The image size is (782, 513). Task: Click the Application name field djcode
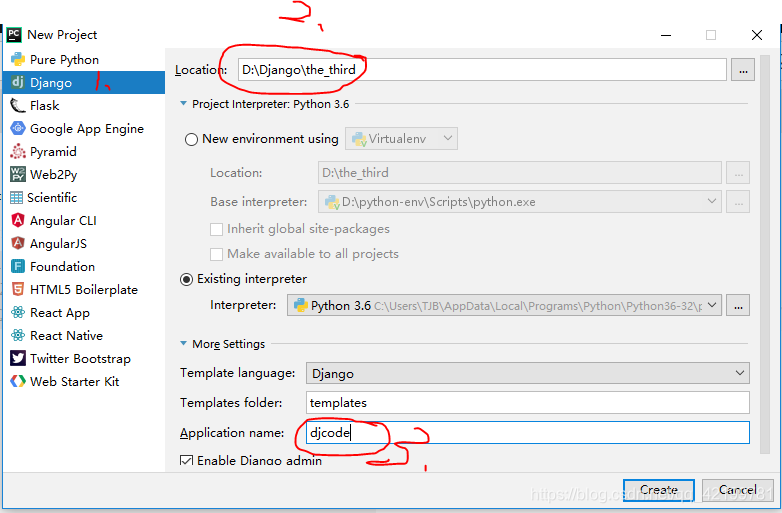tap(528, 432)
